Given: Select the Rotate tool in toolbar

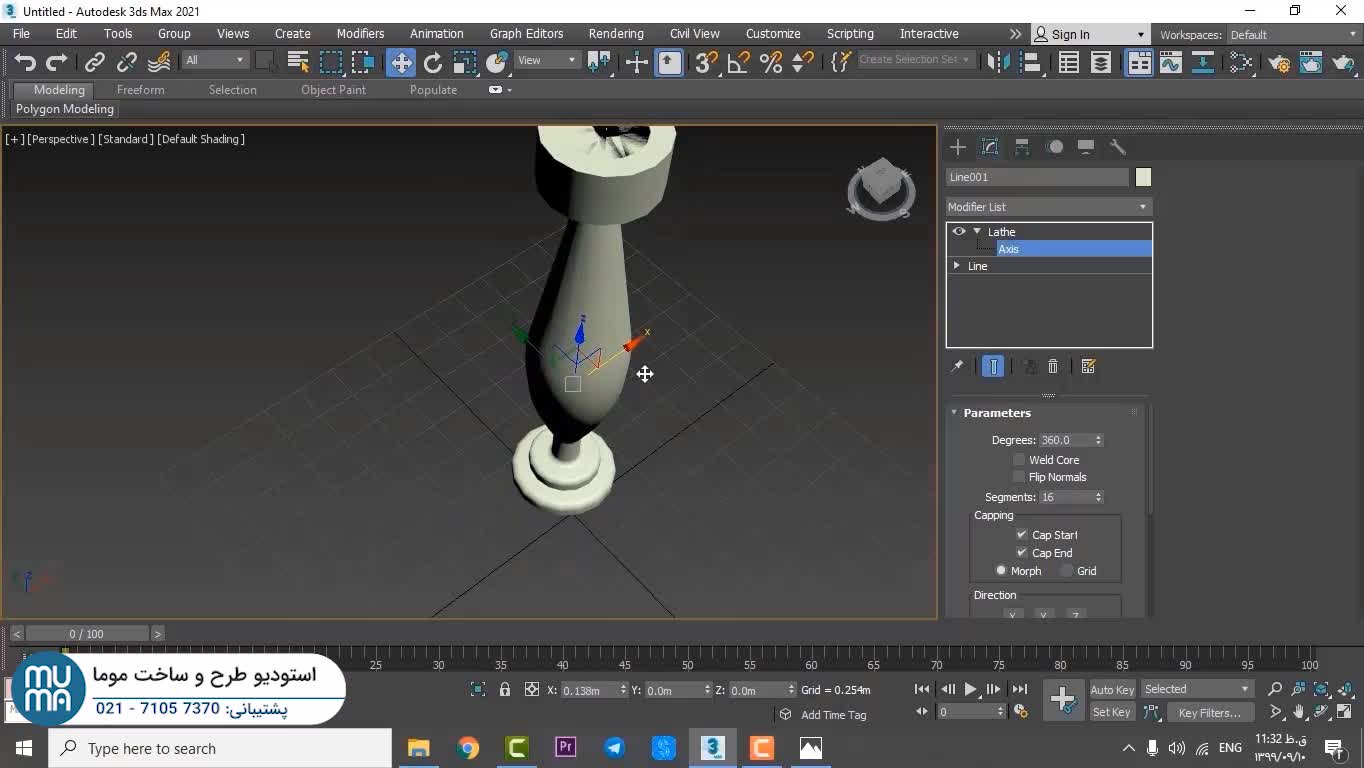Looking at the screenshot, I should coord(433,63).
